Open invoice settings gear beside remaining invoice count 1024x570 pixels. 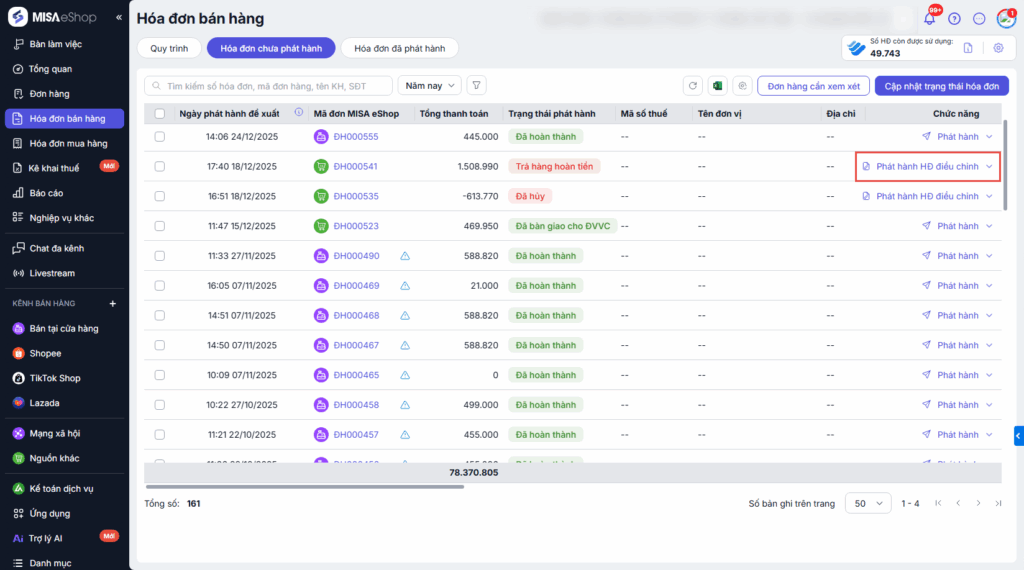coord(997,48)
